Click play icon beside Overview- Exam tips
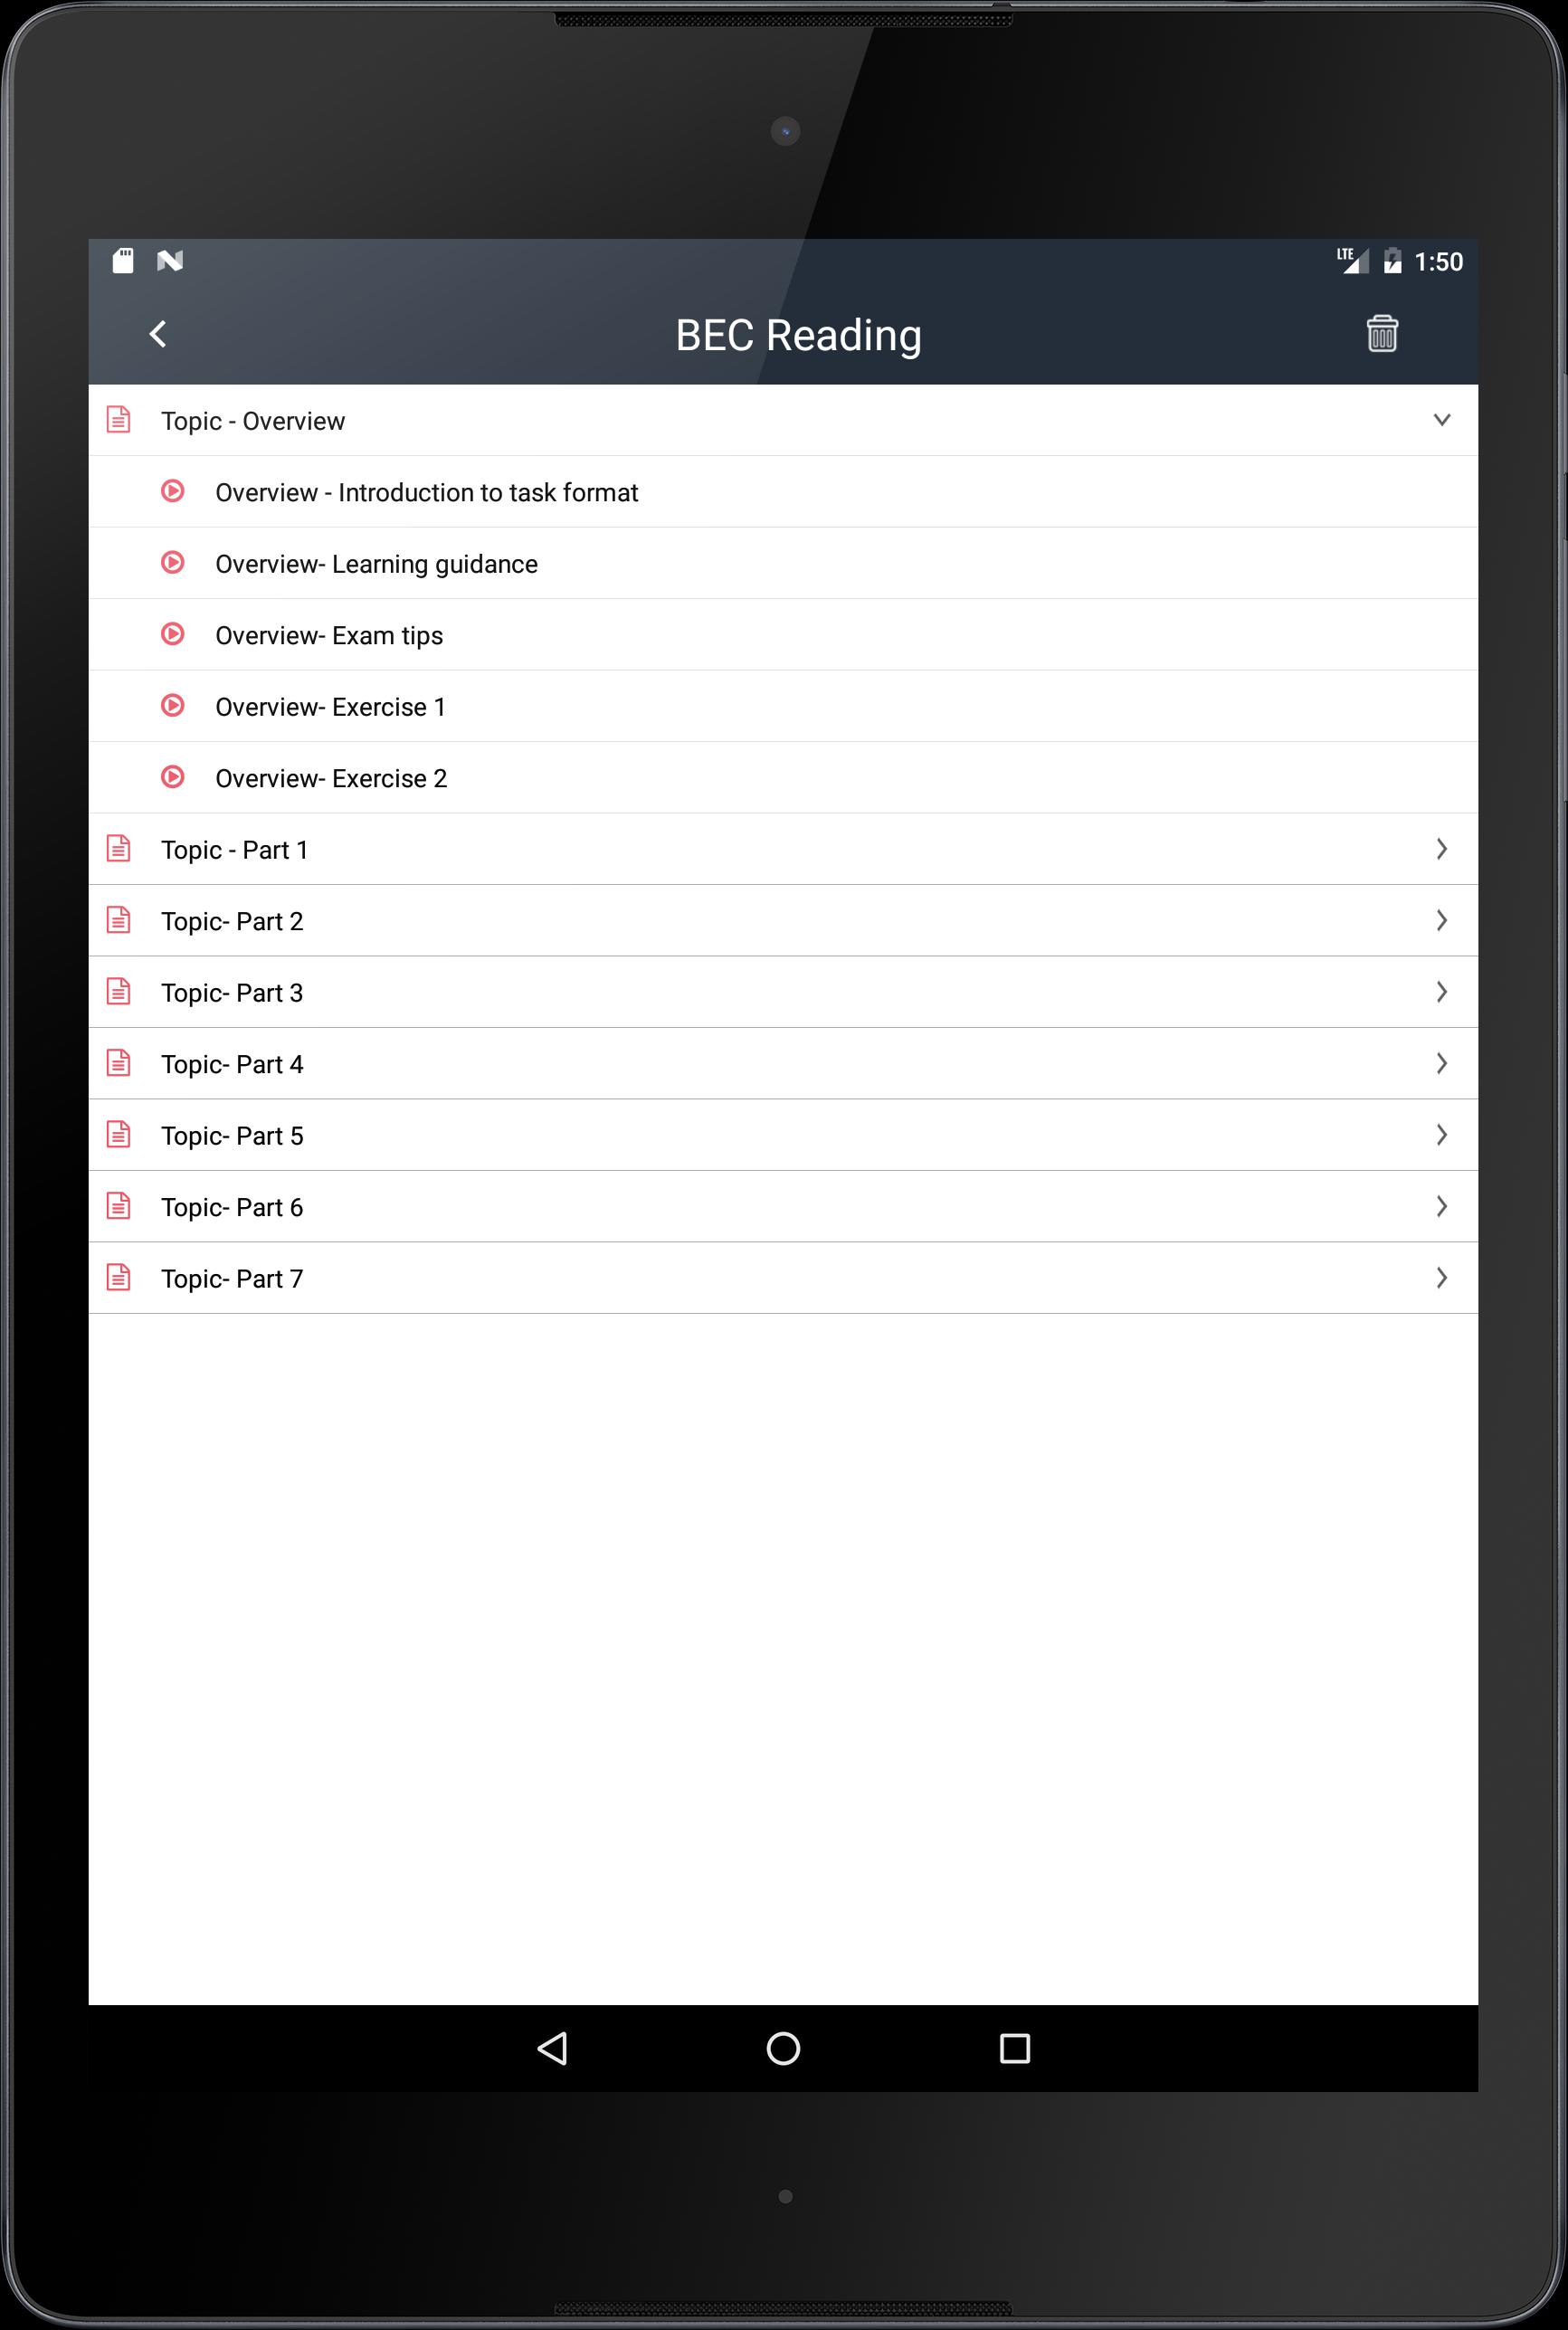Image resolution: width=1568 pixels, height=2330 pixels. (x=173, y=634)
